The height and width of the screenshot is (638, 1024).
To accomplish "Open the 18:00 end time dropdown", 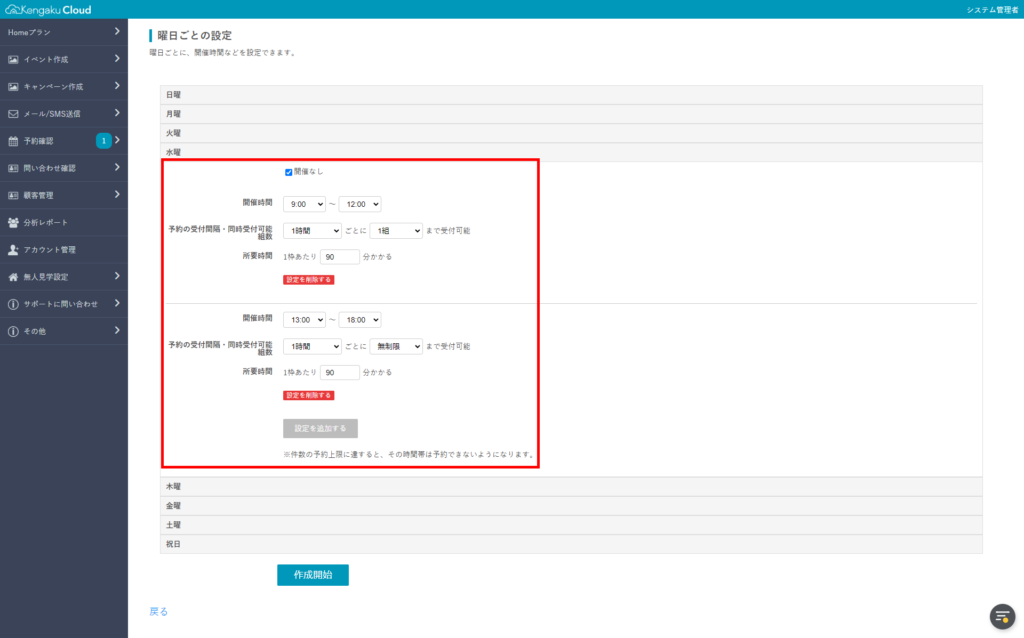I will pyautogui.click(x=360, y=320).
